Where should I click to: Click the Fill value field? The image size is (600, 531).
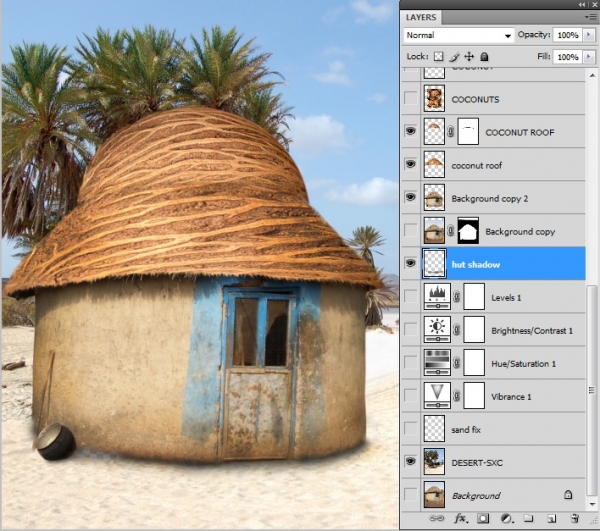click(567, 57)
